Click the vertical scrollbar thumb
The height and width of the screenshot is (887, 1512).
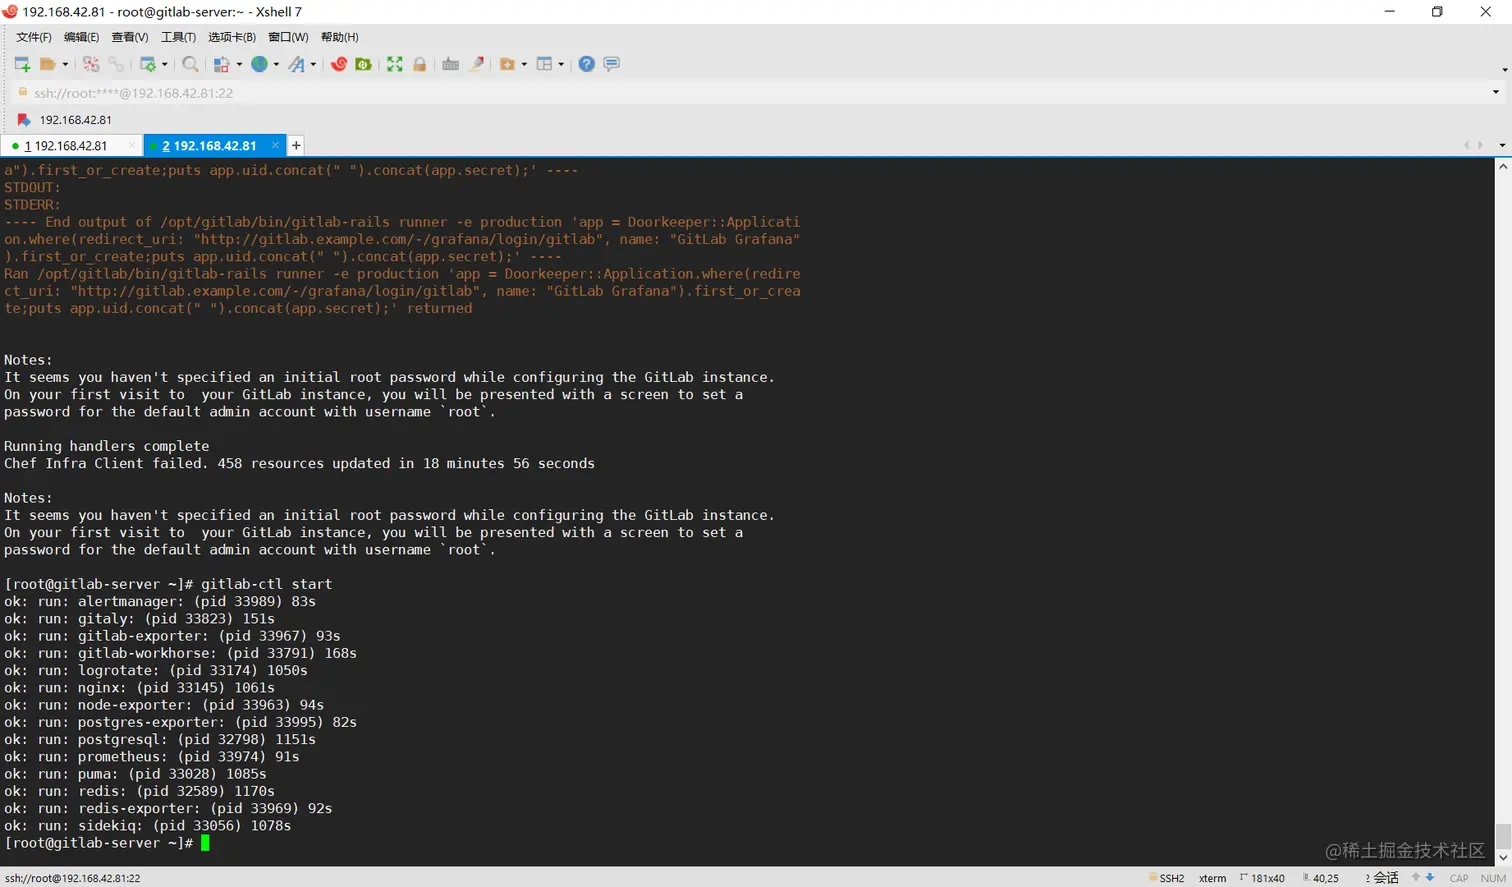(x=1503, y=836)
